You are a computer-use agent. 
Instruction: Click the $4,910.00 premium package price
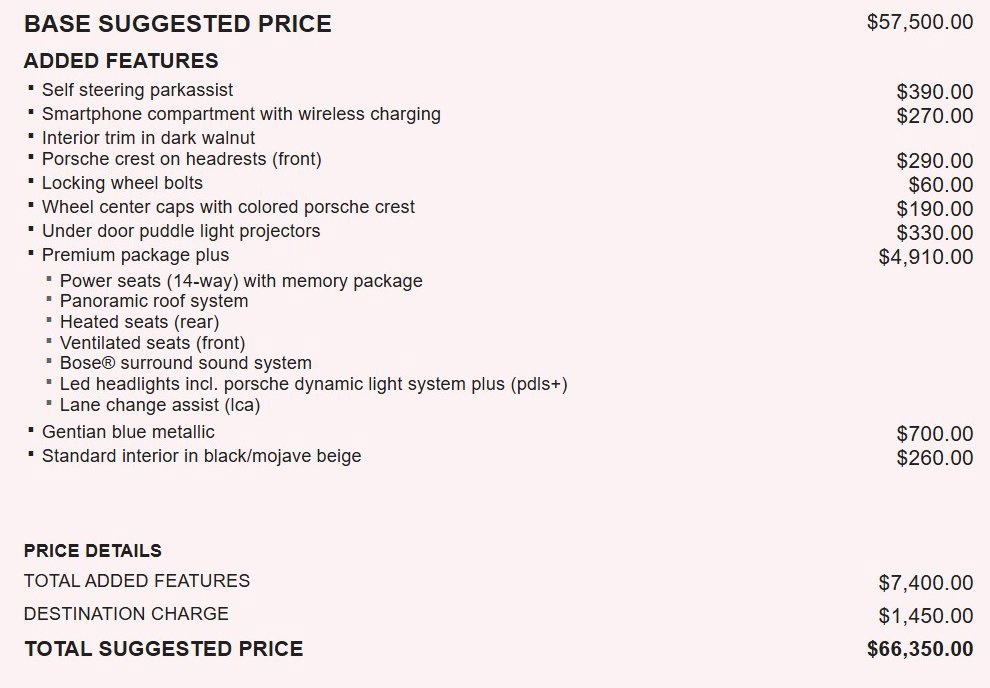tap(926, 257)
